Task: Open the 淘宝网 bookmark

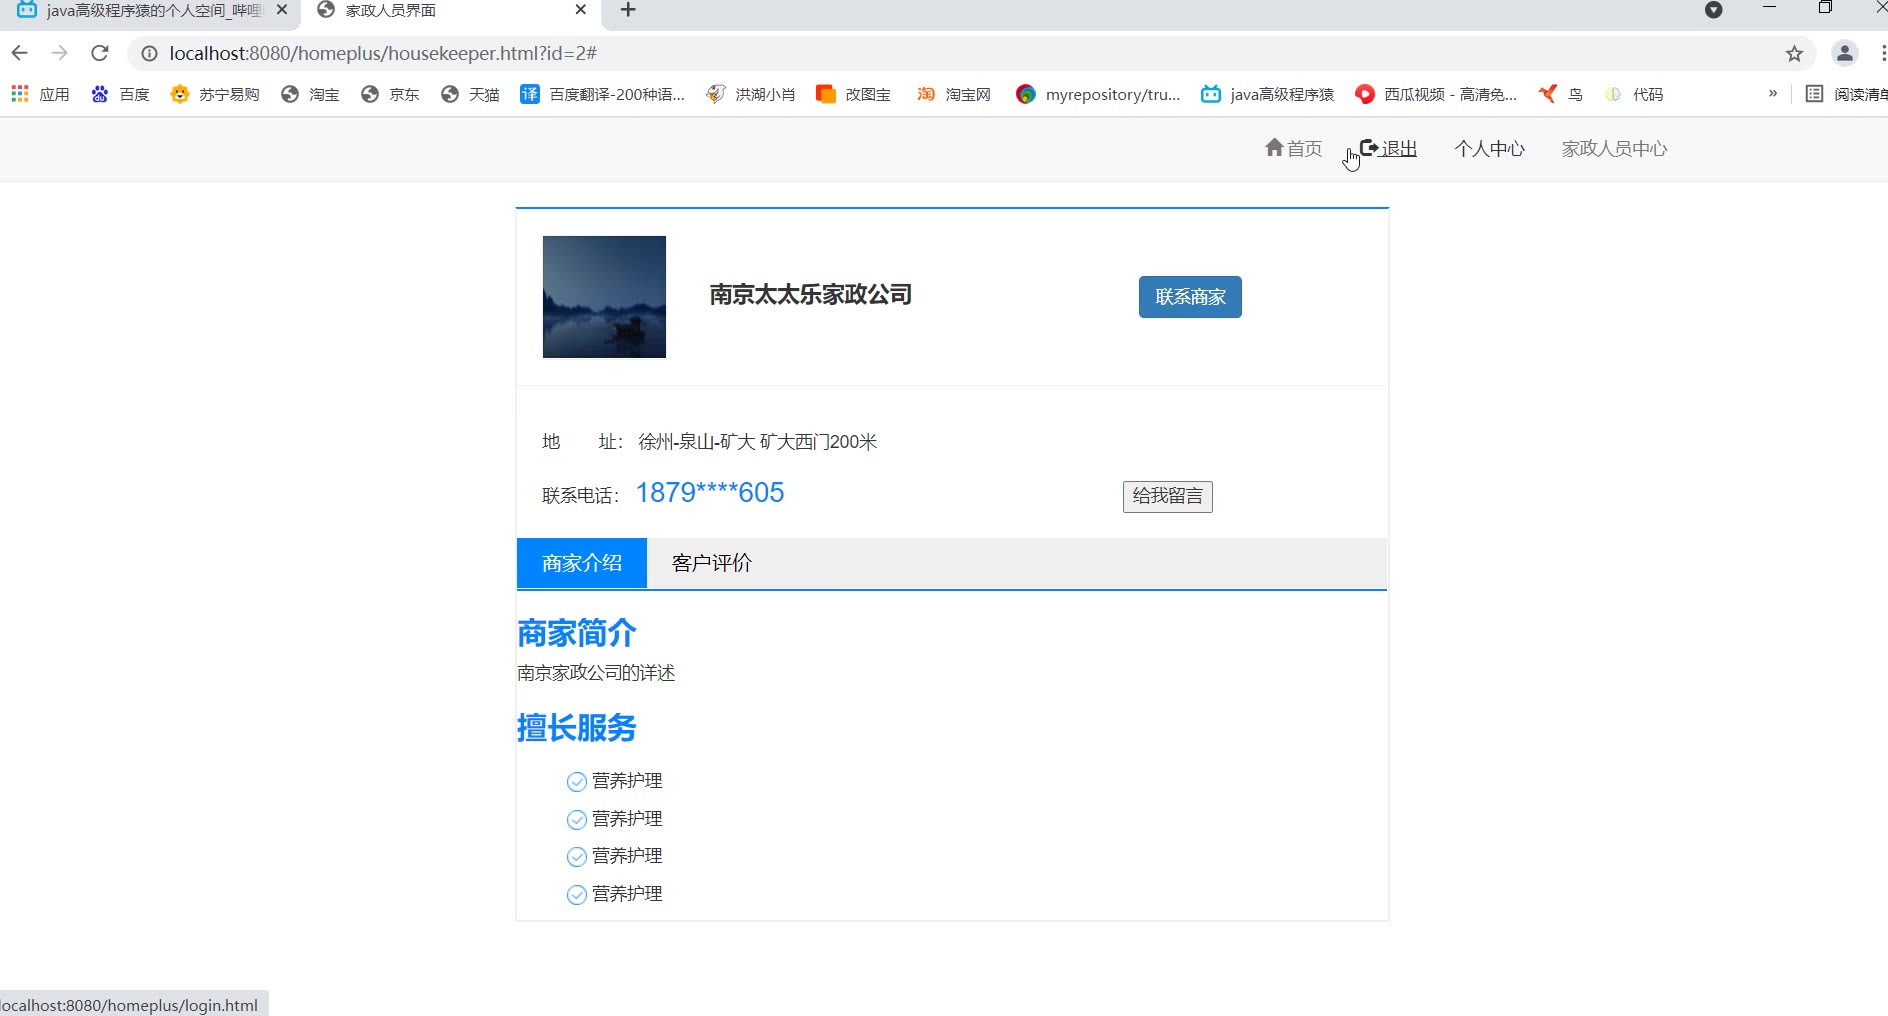Action: (x=954, y=94)
